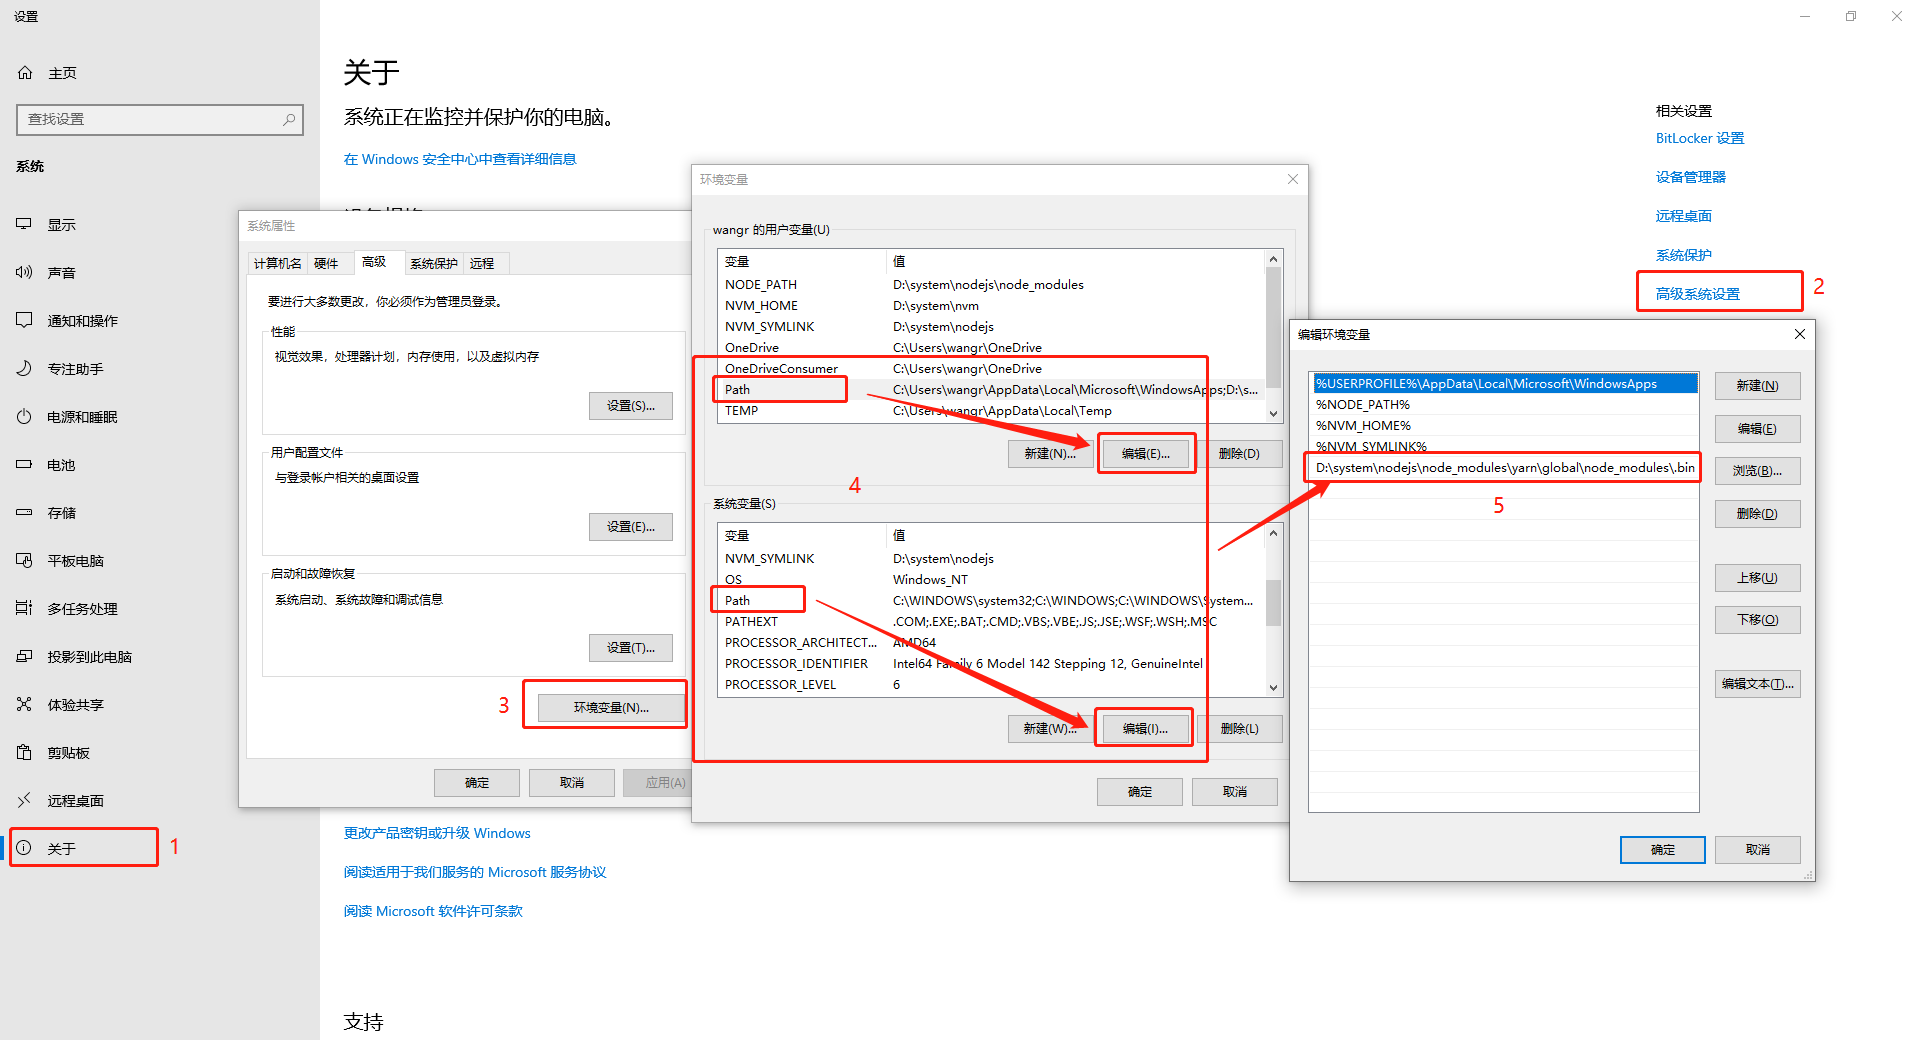Click Power & sleep (电源和睡眠) icon
The height and width of the screenshot is (1040, 1920).
coord(24,416)
